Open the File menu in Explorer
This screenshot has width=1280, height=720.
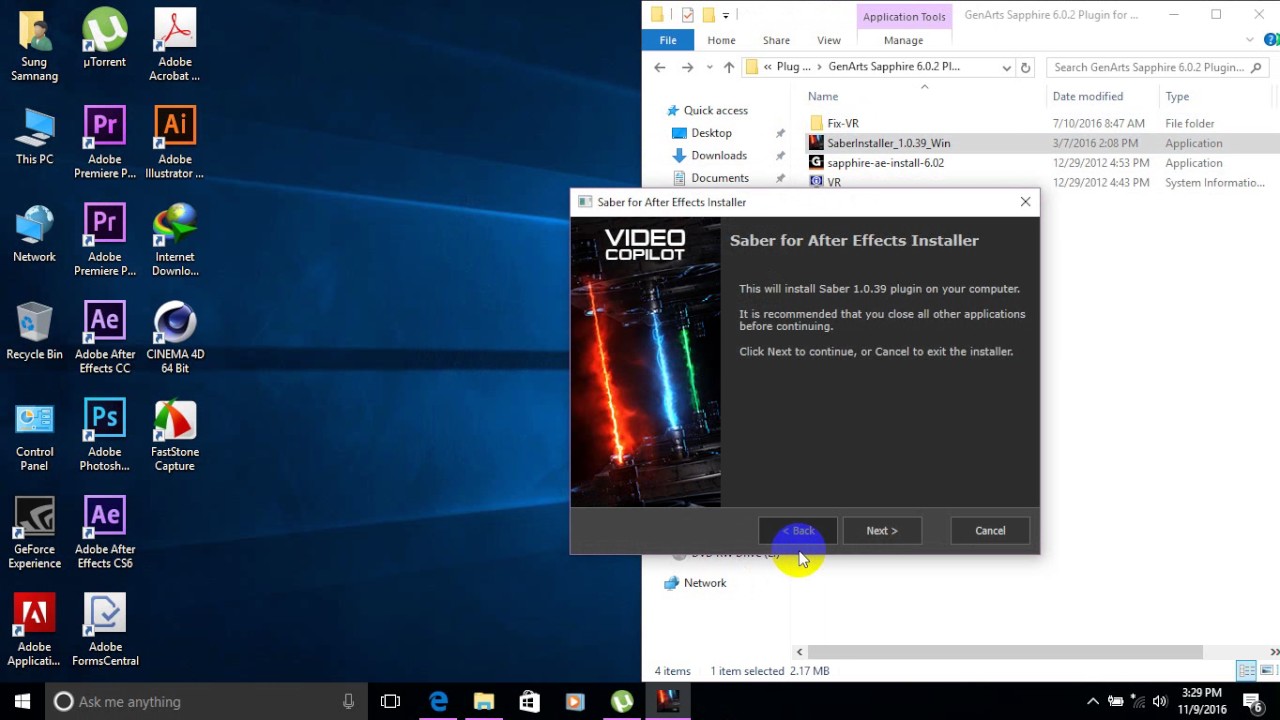point(668,40)
